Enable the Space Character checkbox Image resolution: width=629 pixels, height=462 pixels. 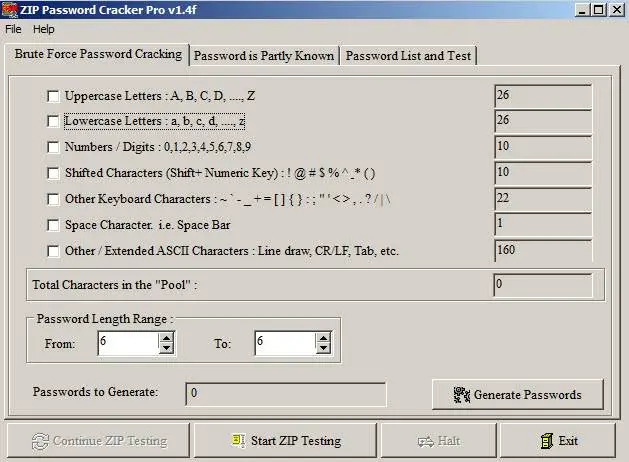click(x=53, y=225)
